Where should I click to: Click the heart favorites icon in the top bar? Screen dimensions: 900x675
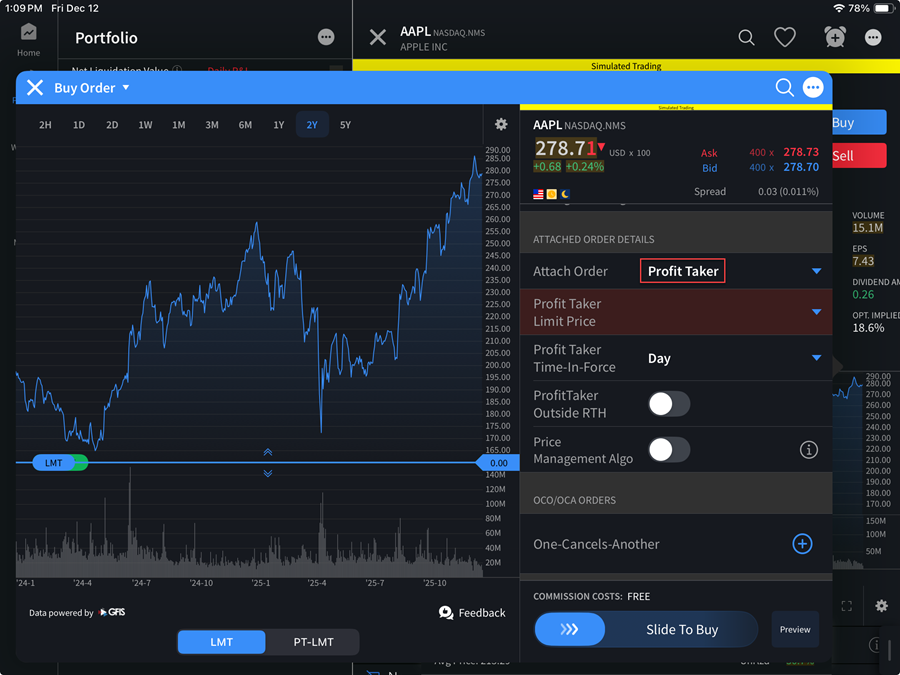click(x=785, y=37)
